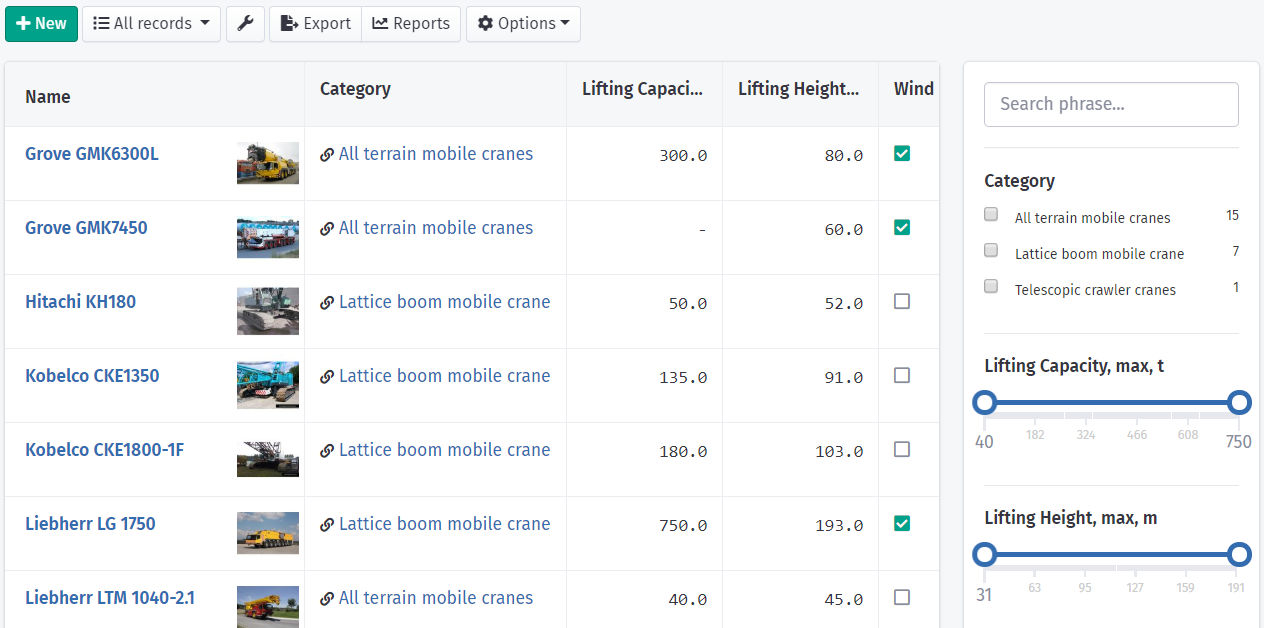Open the All records dropdown

[151, 24]
